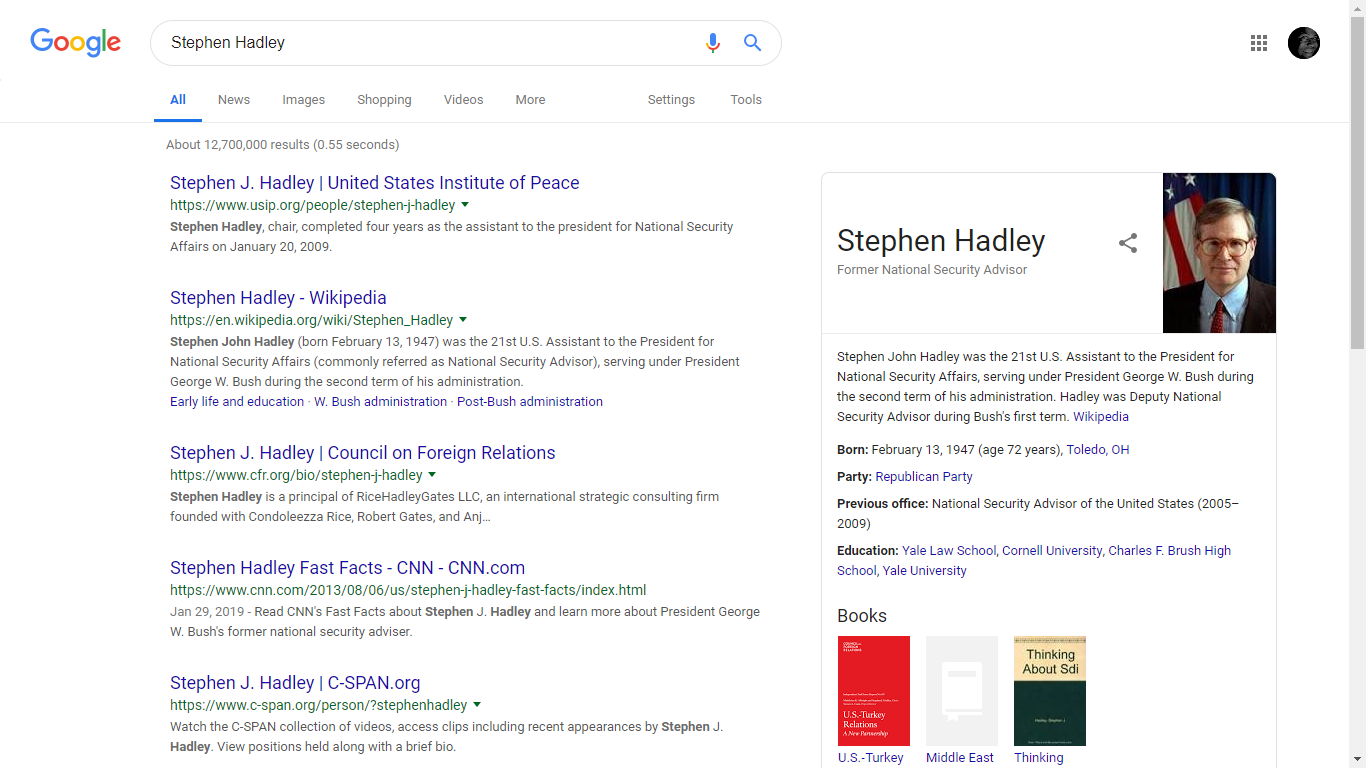Click the scrollbar down arrow

click(1357, 760)
